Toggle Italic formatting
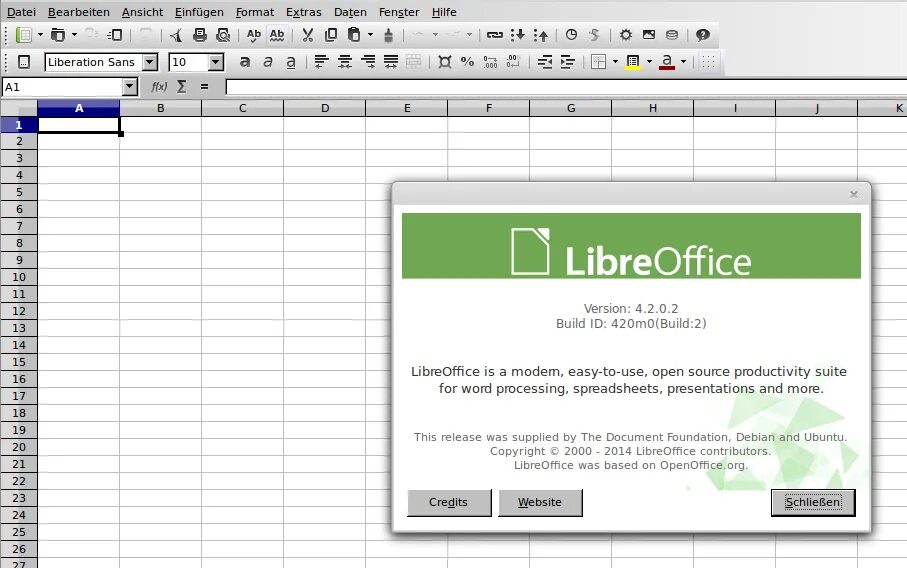This screenshot has height=568, width=907. tap(268, 62)
